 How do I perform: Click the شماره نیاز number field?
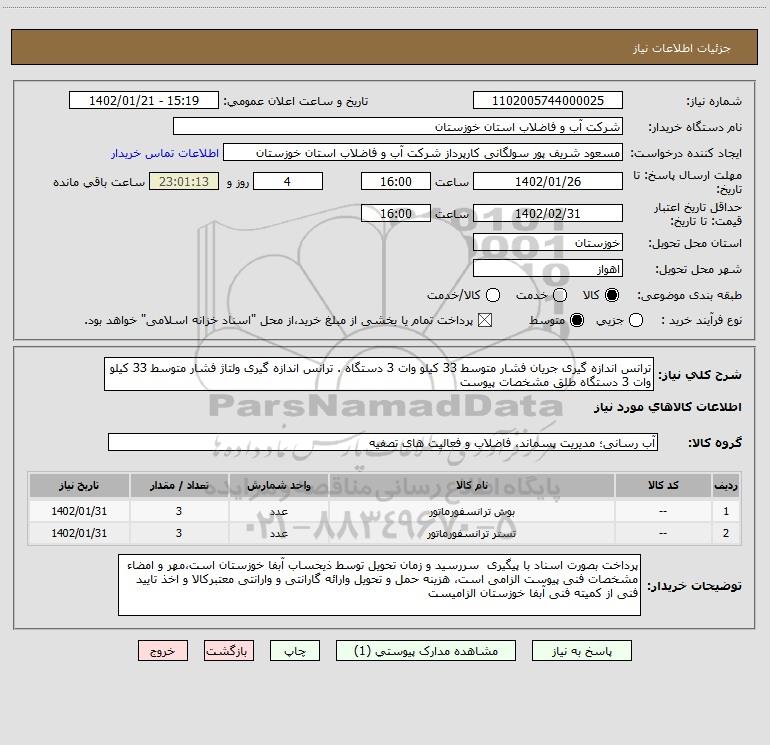pos(548,101)
